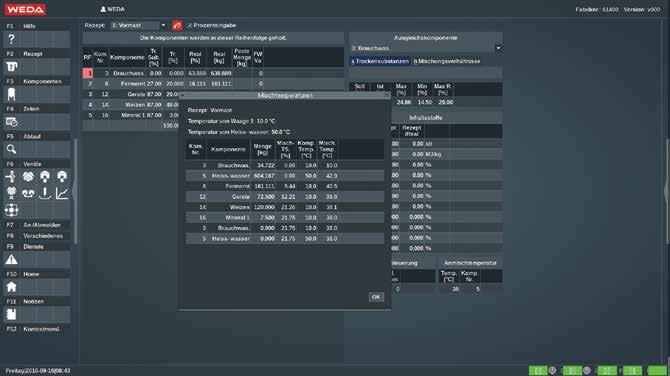Select the fill level probe icon
The image size is (670, 376).
[x=45, y=193]
